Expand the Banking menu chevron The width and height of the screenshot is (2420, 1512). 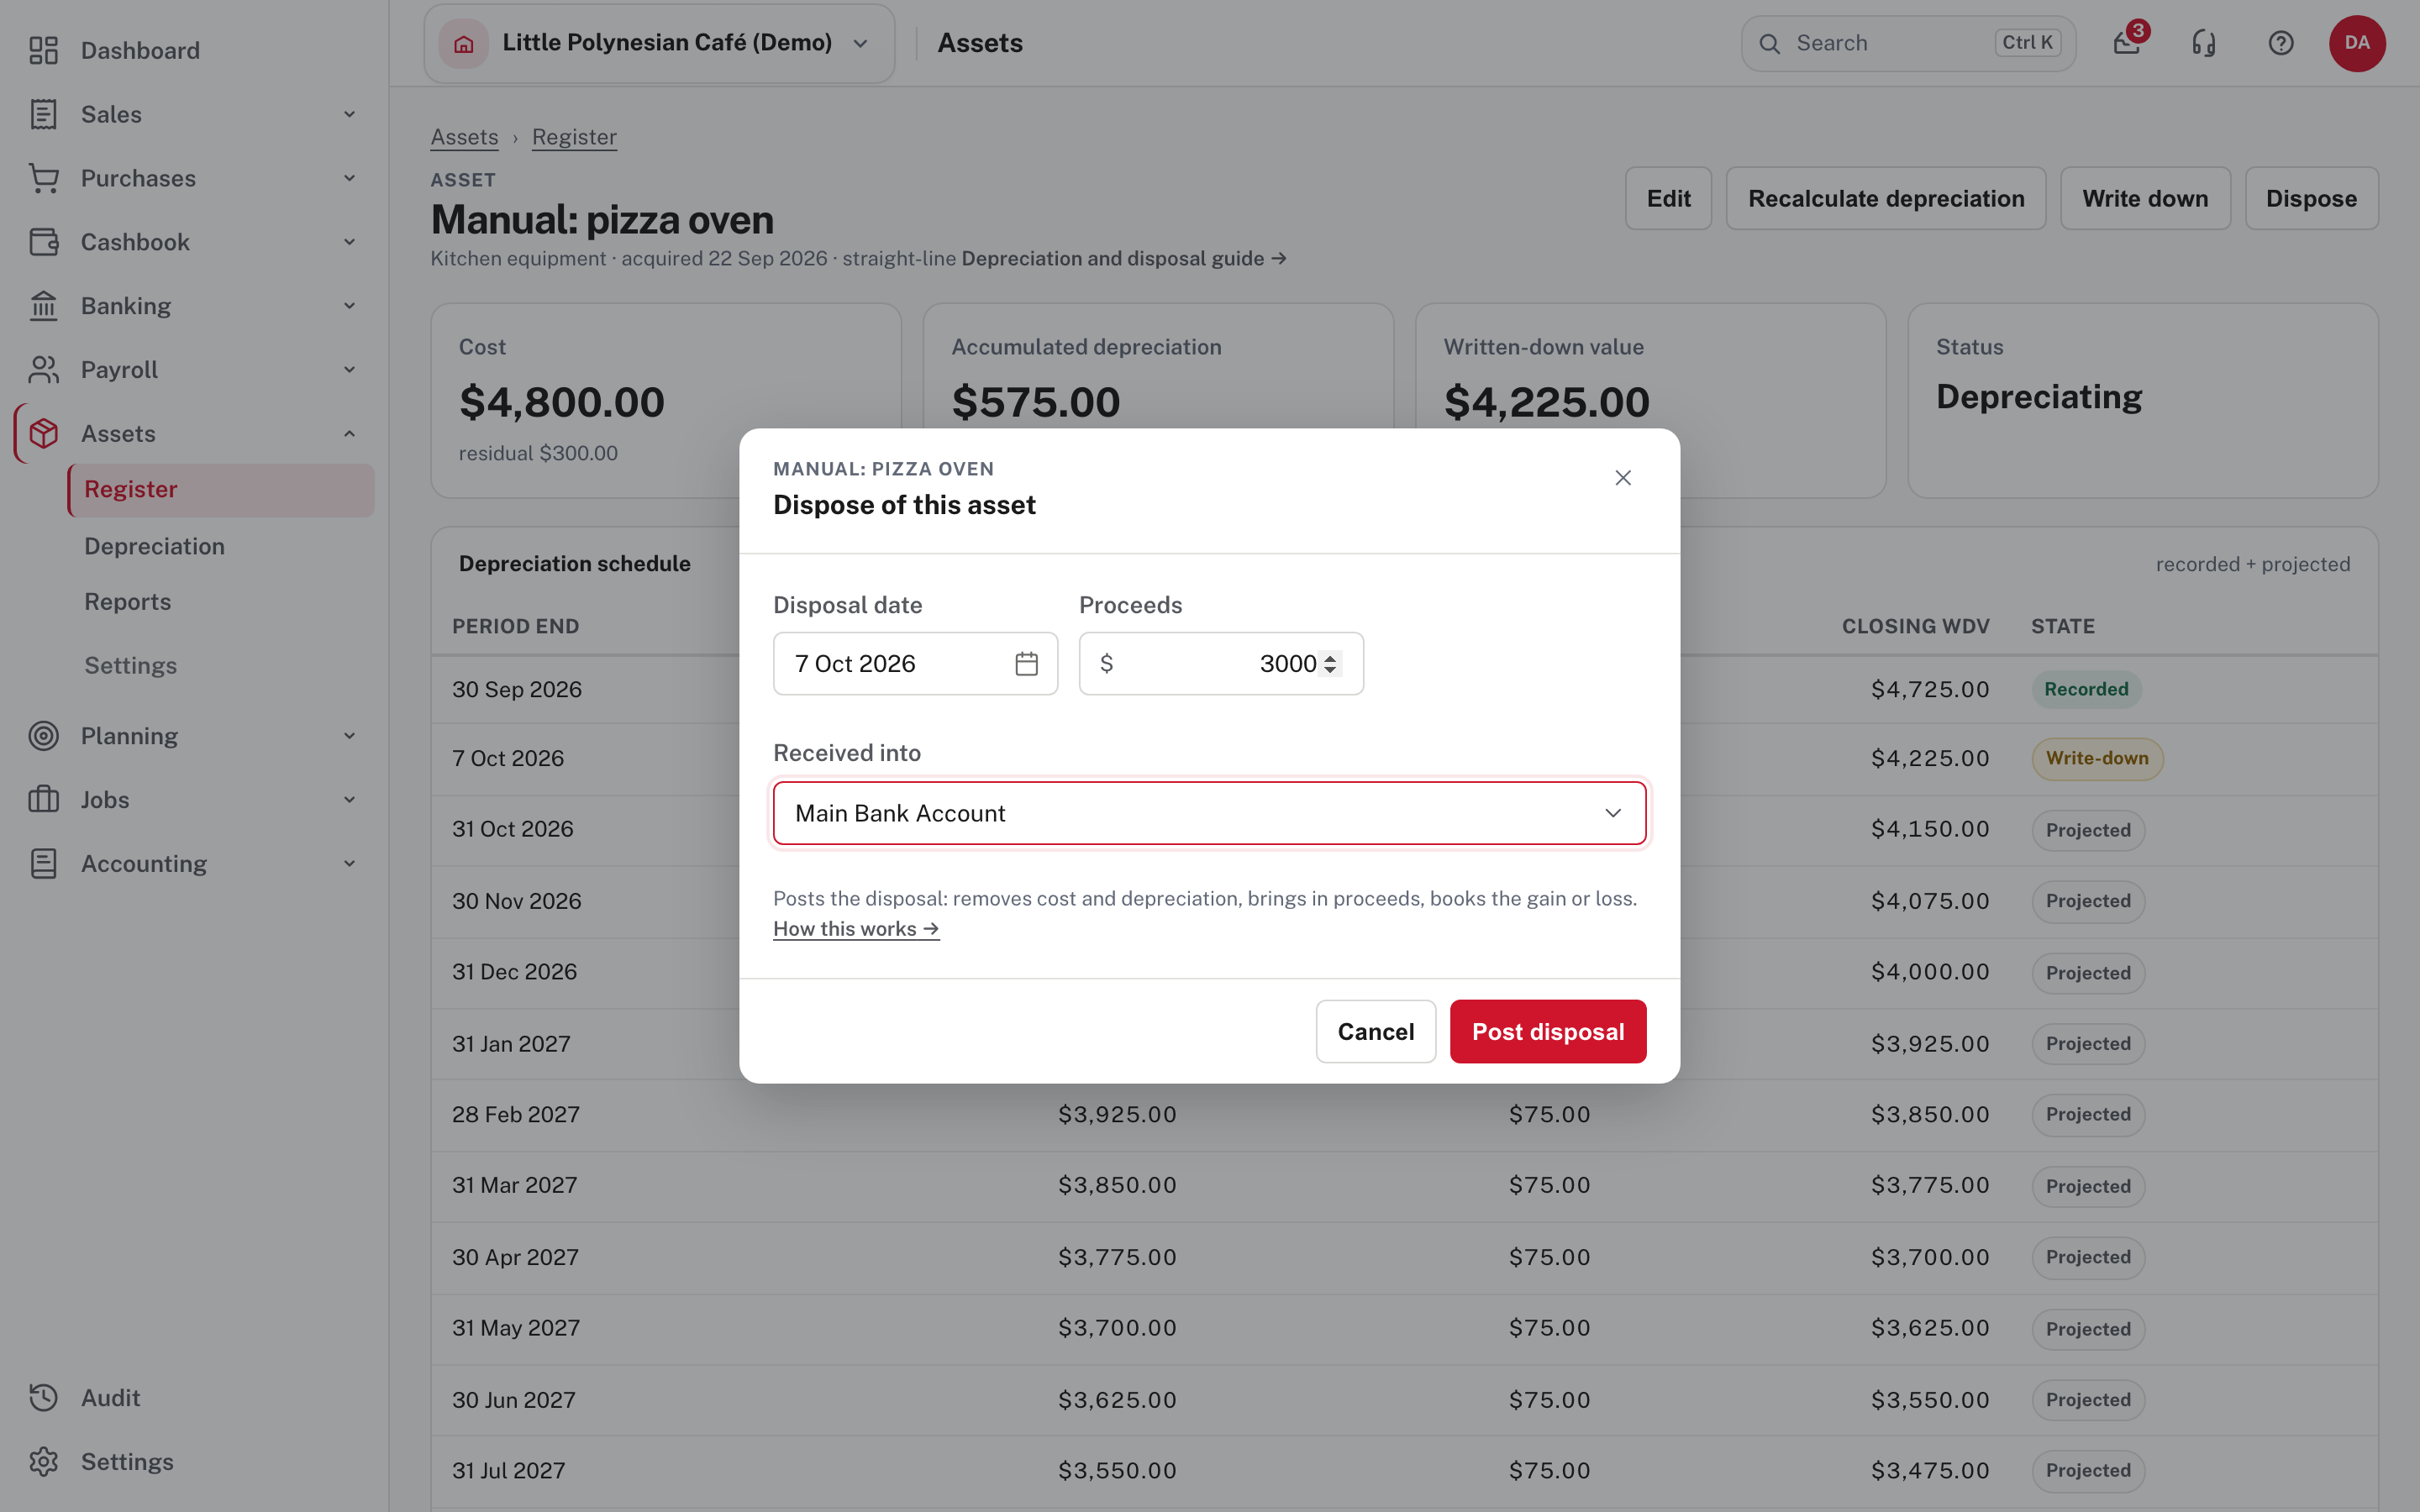pos(350,306)
